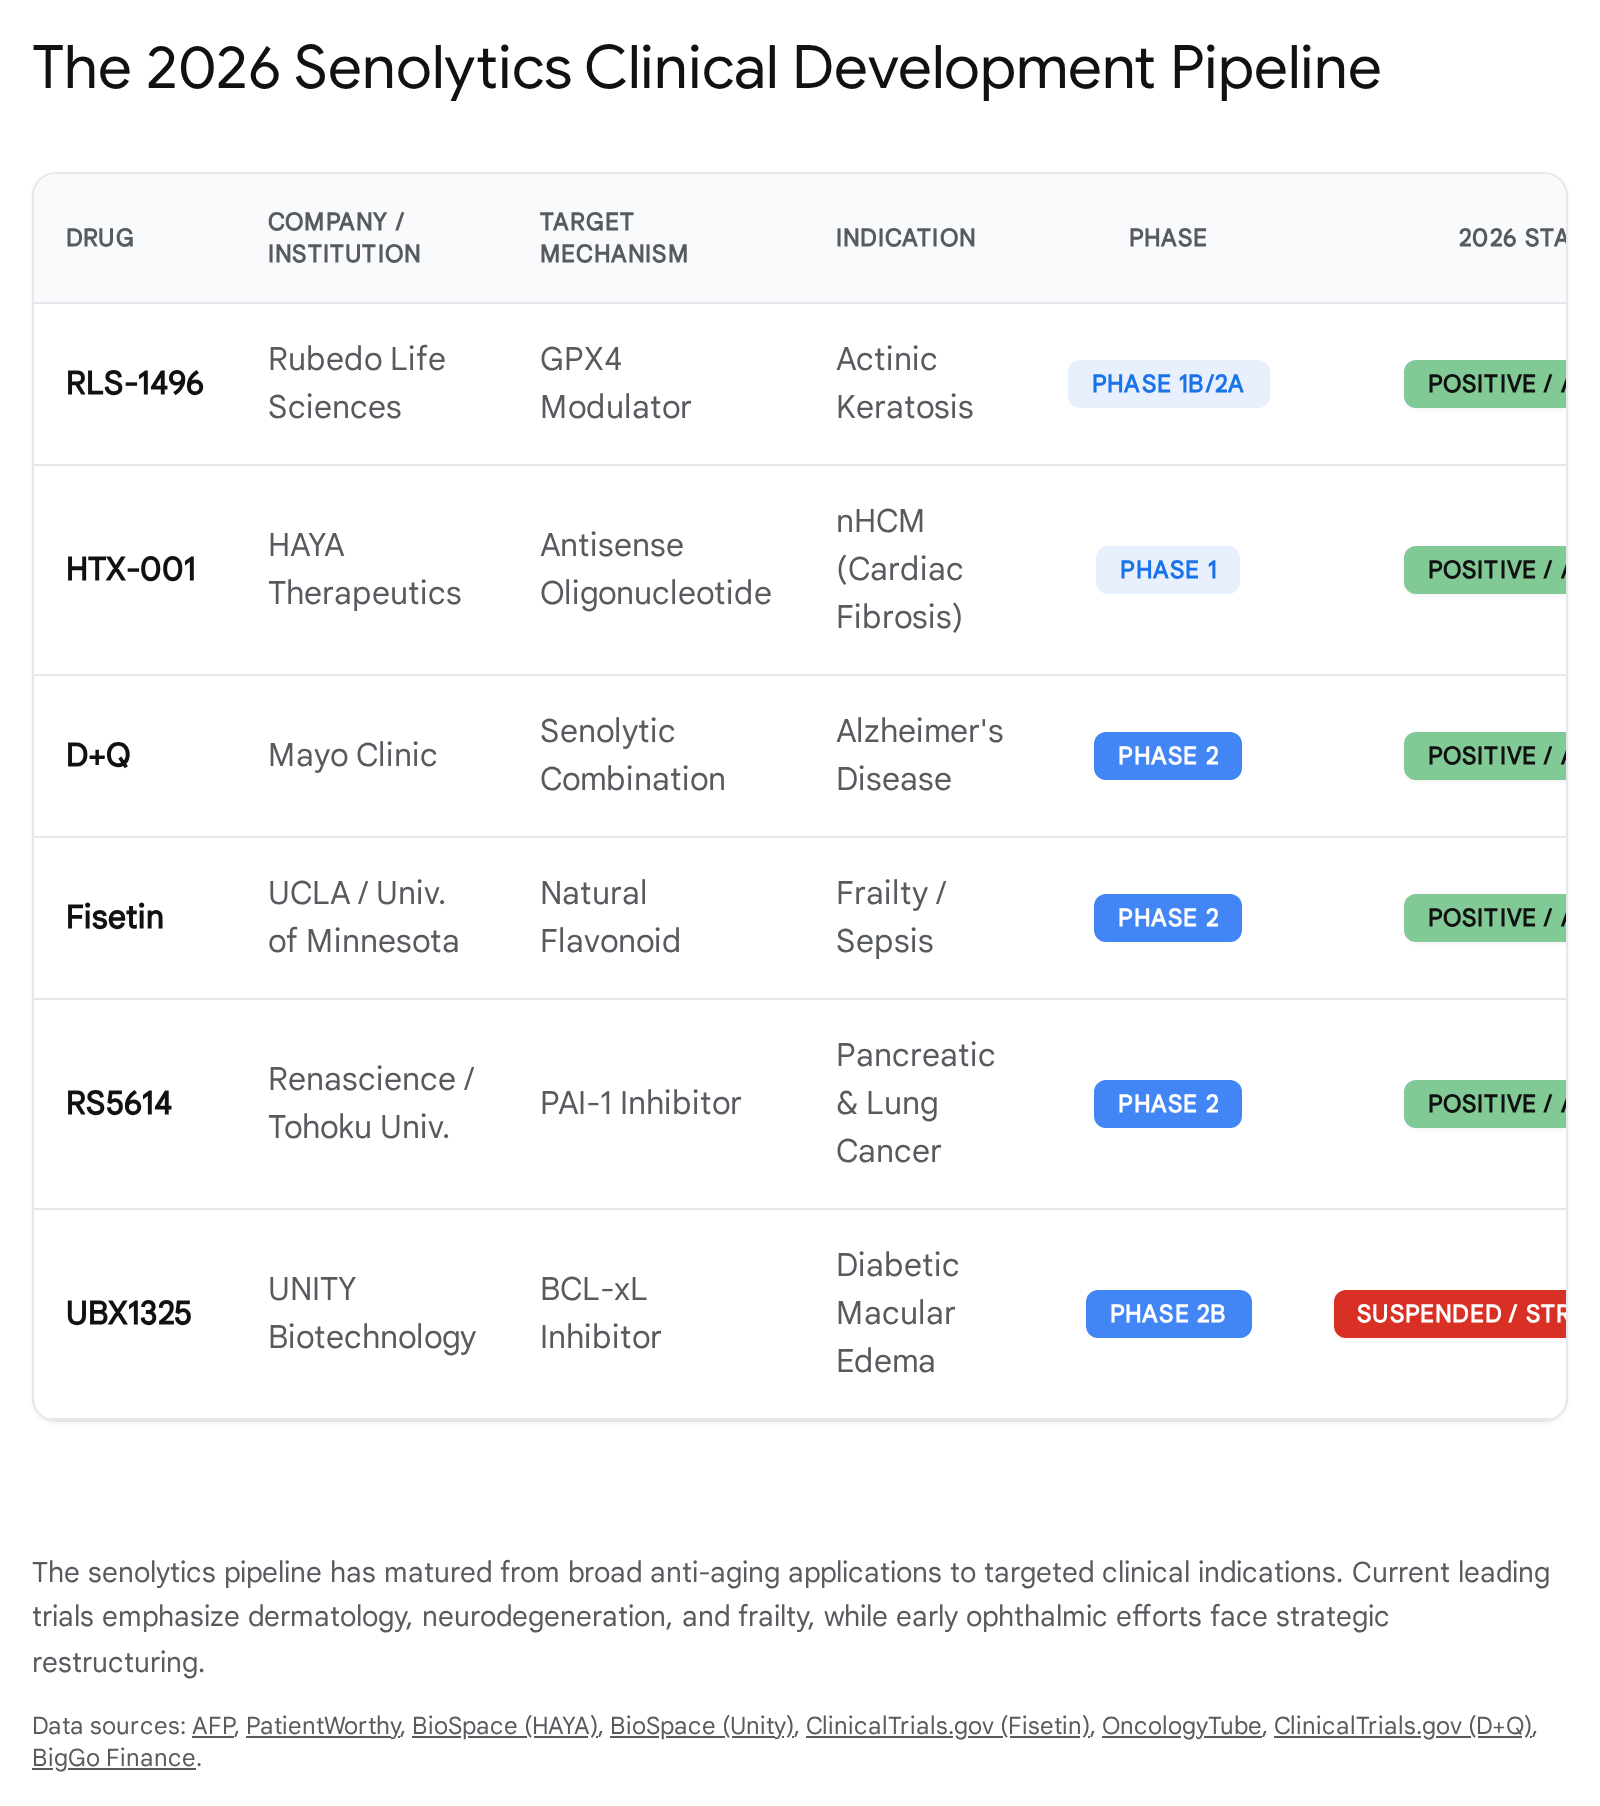
Task: Click the TARGET MECHANISM column header
Action: point(614,238)
